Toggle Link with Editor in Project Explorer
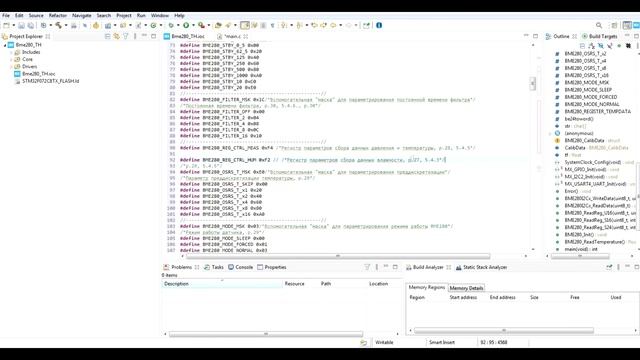The height and width of the screenshot is (360, 640). (x=116, y=36)
